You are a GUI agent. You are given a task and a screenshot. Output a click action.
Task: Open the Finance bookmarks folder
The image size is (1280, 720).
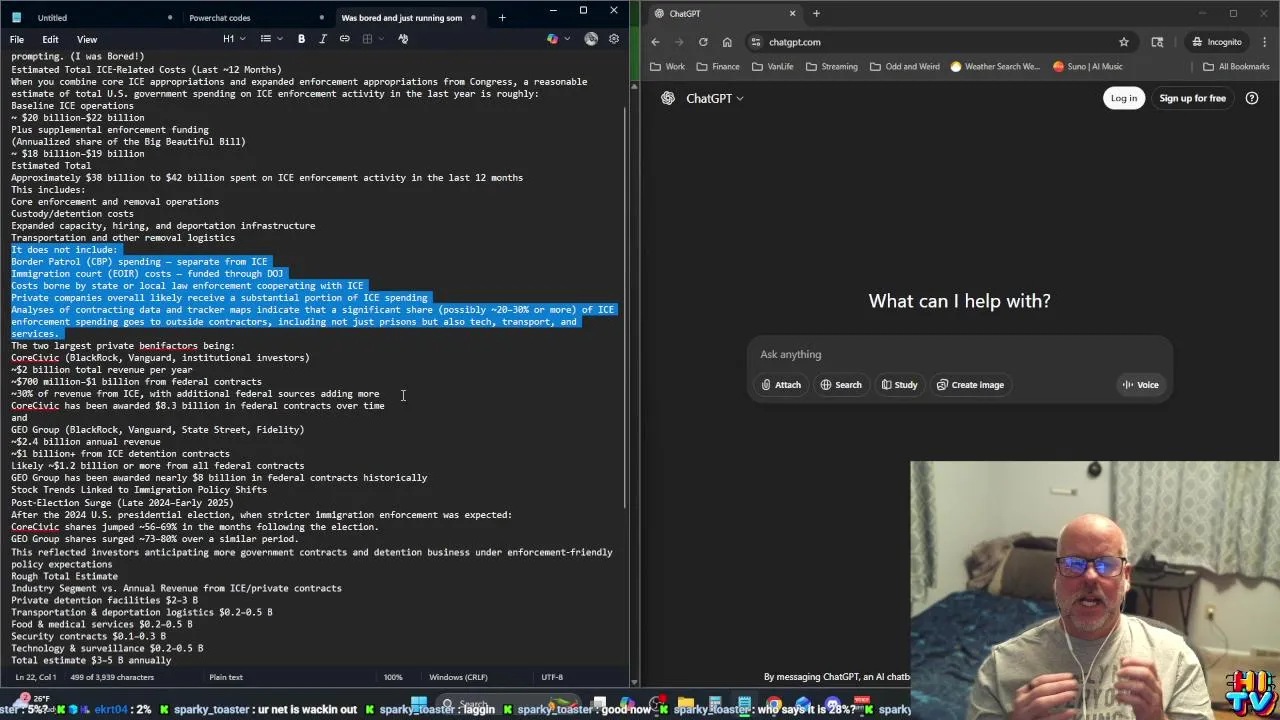[x=719, y=67]
